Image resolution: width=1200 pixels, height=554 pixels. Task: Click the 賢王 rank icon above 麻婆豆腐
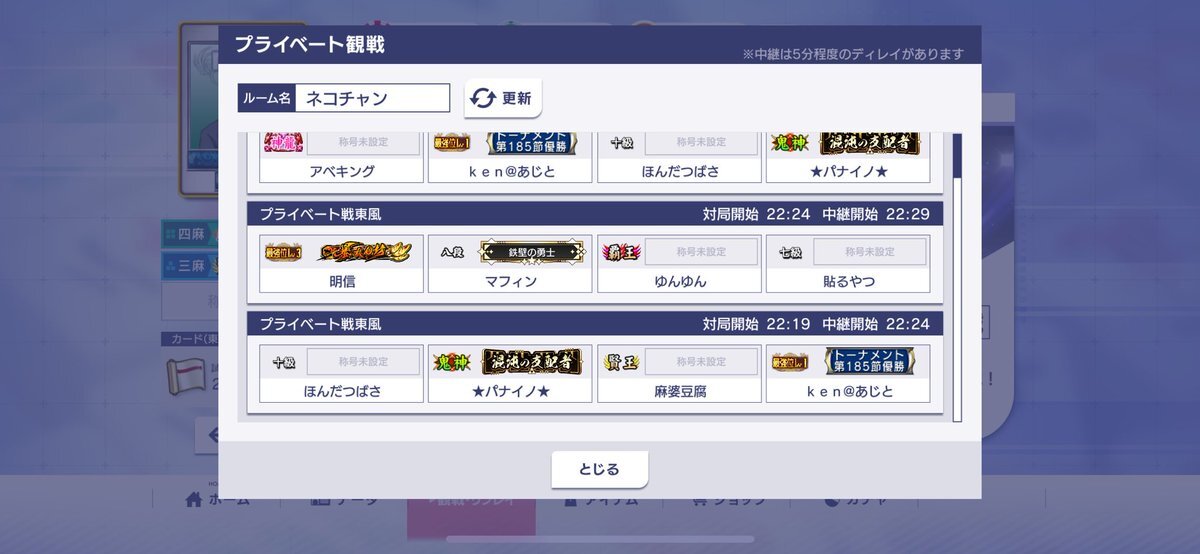click(621, 362)
